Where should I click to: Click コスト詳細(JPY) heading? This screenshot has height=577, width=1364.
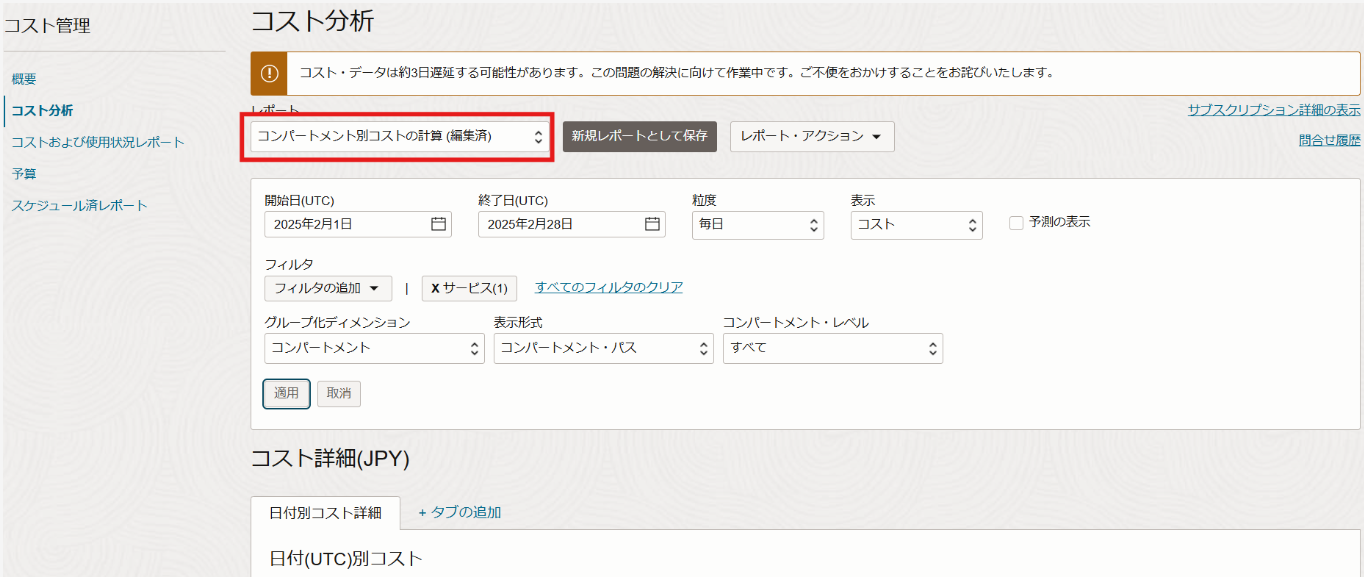tap(330, 458)
